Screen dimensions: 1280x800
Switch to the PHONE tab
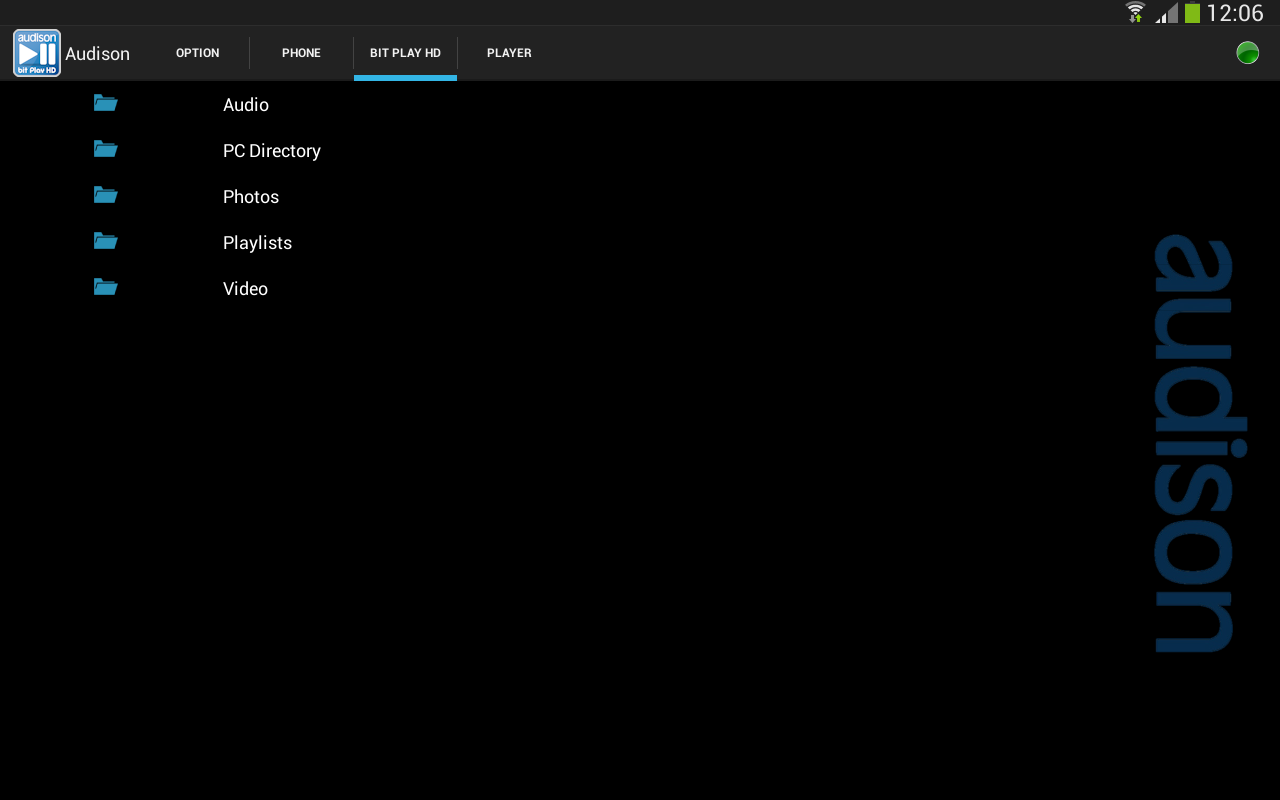[x=301, y=53]
